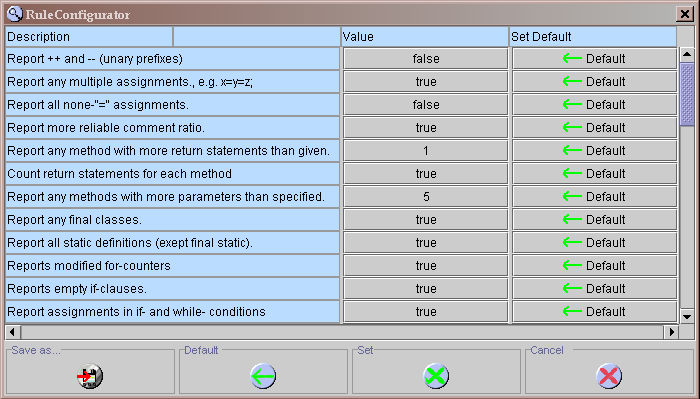Click the vertical scrollbar thumb
This screenshot has width=700, height=399.
[x=687, y=94]
